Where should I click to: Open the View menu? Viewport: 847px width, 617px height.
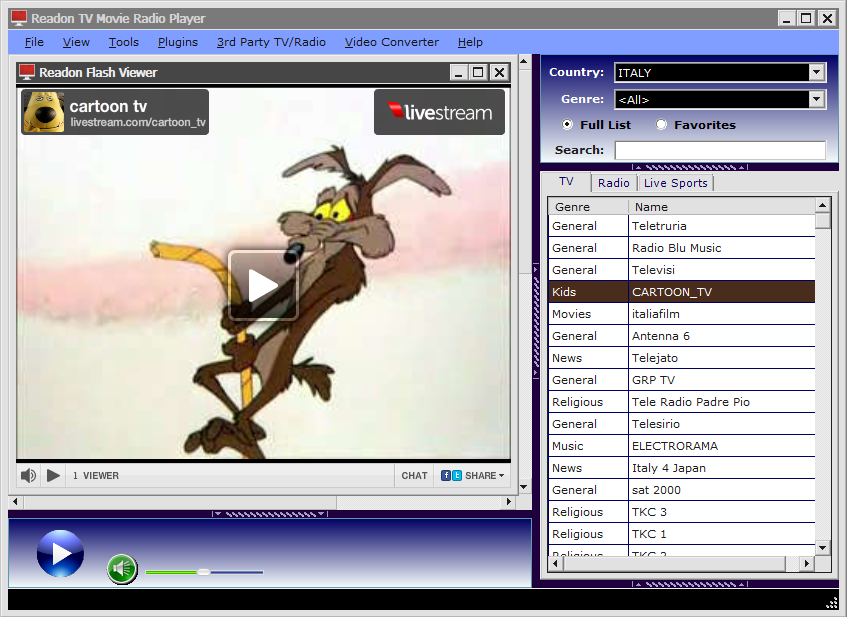[x=76, y=42]
